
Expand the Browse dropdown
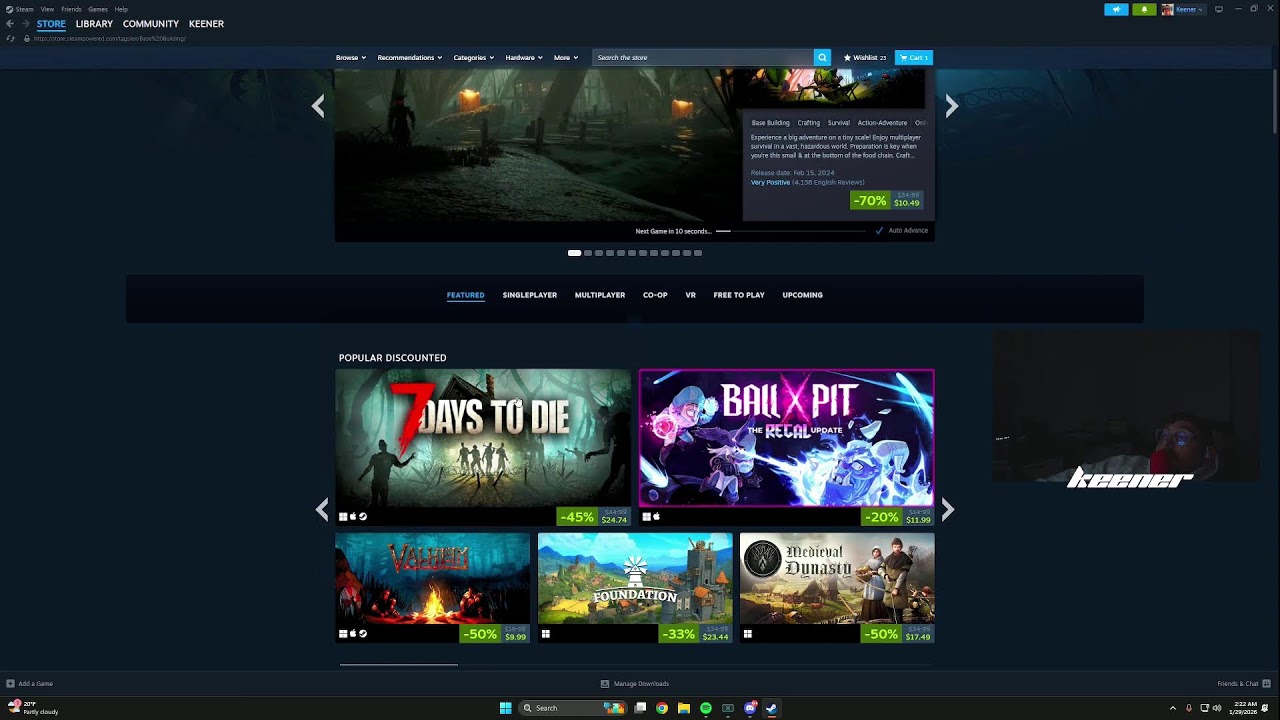[x=351, y=58]
